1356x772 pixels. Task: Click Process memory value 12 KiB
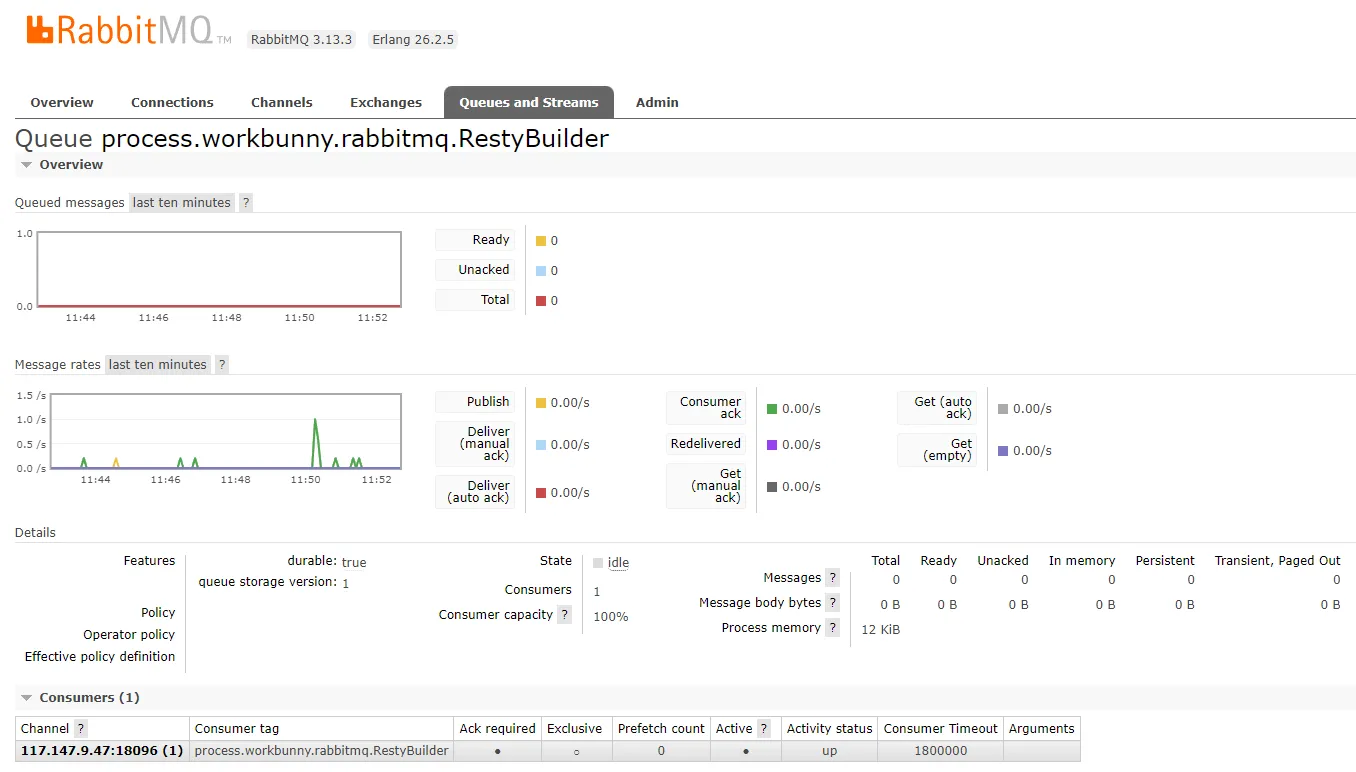coord(881,630)
